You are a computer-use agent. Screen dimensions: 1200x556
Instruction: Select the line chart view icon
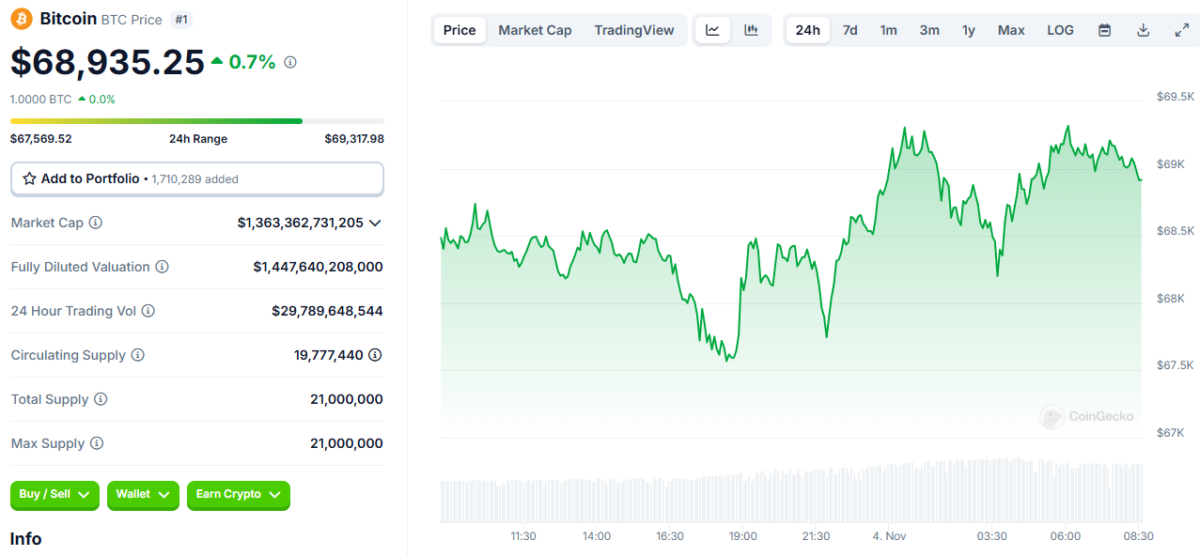coord(712,30)
